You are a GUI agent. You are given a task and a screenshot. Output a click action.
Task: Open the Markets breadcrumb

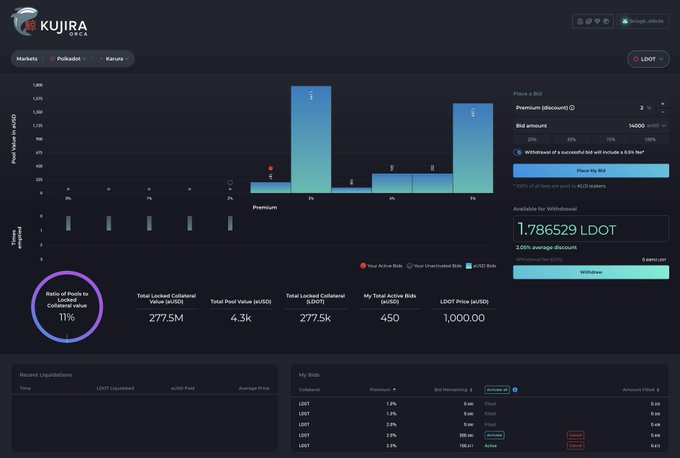[x=27, y=59]
